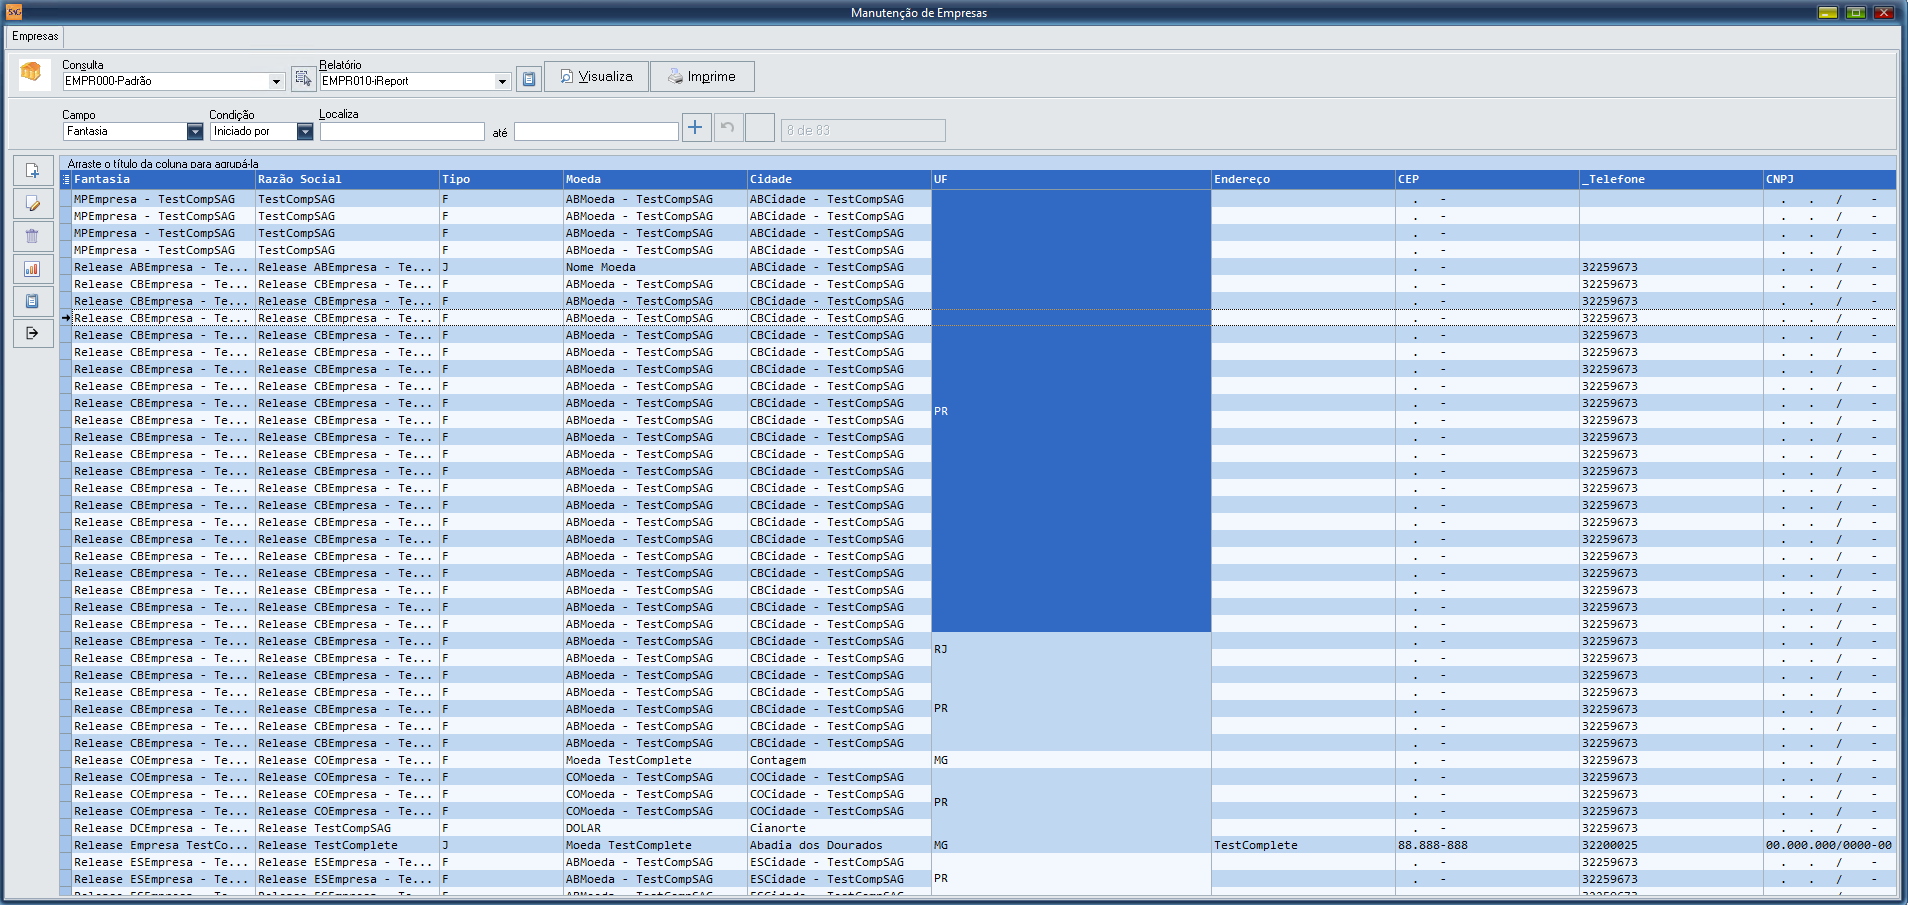Open the bar chart icon in sidebar

[33, 268]
